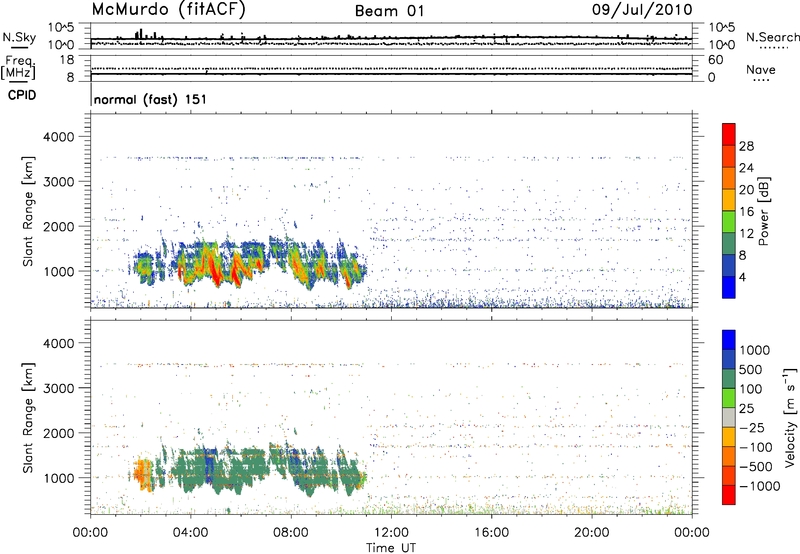Click velocity color bar segment between -100 and -500
This screenshot has height=554, width=800.
point(729,456)
